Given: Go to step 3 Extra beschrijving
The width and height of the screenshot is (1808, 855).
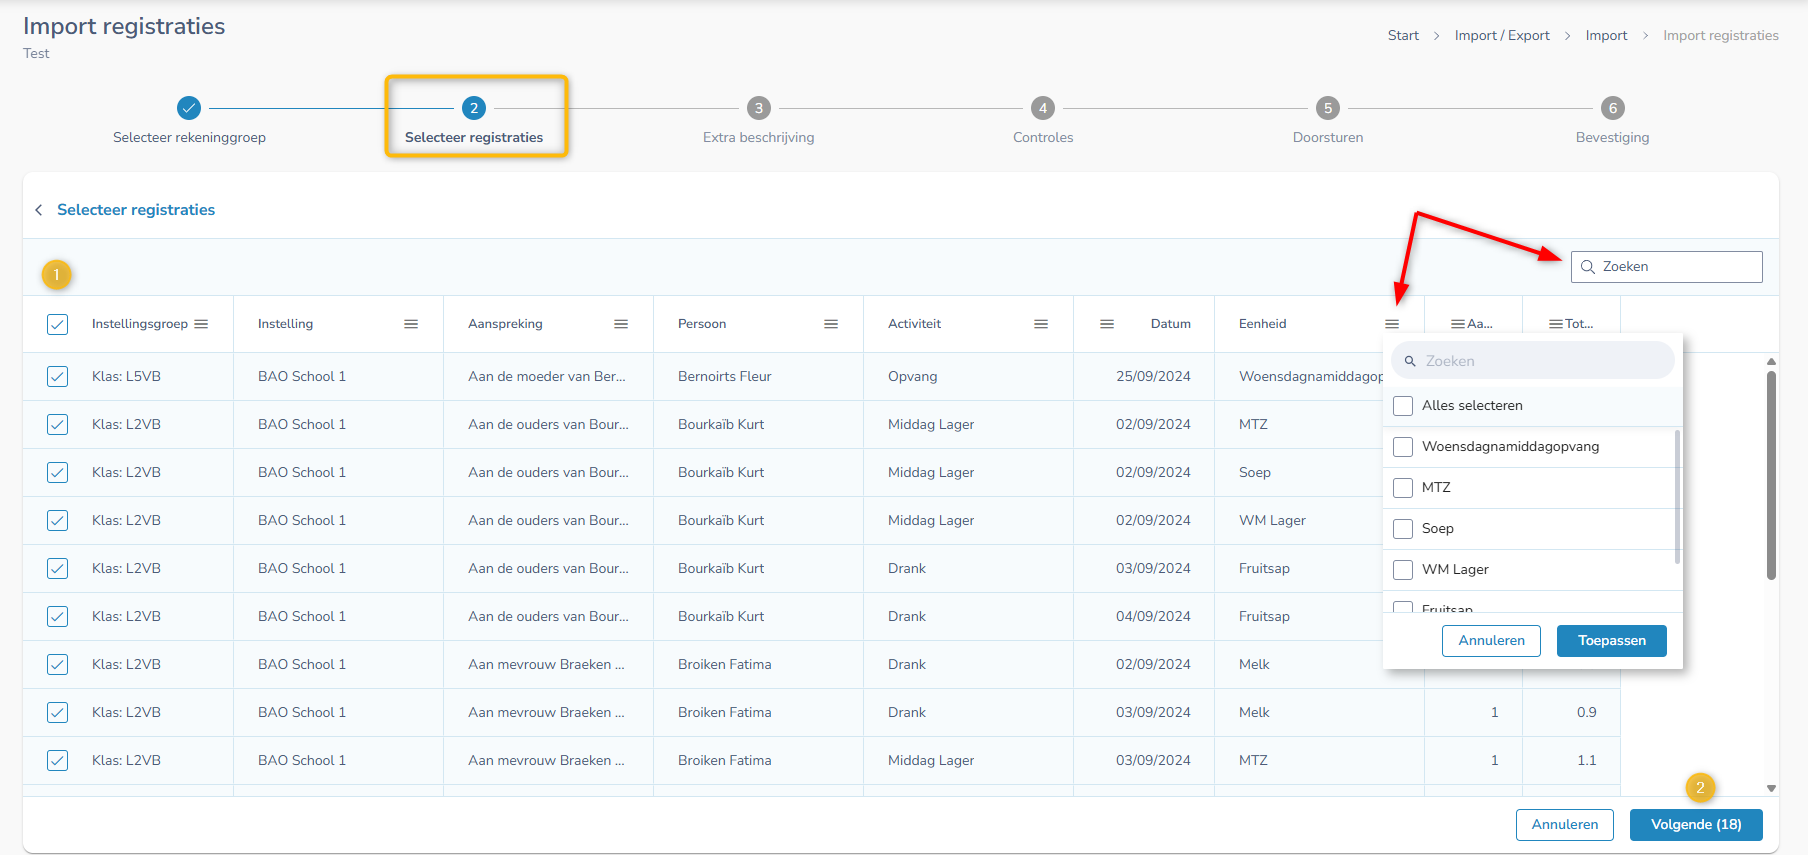Looking at the screenshot, I should [x=758, y=108].
